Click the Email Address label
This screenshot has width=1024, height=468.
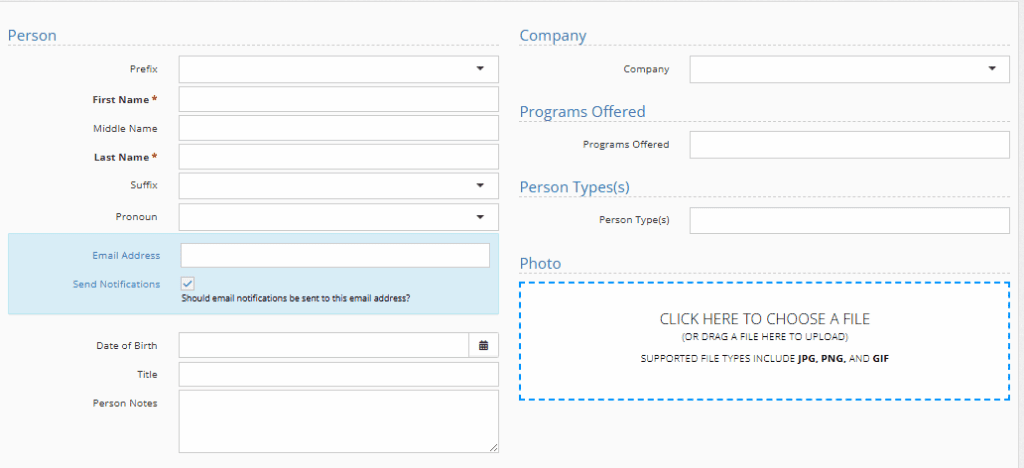126,255
